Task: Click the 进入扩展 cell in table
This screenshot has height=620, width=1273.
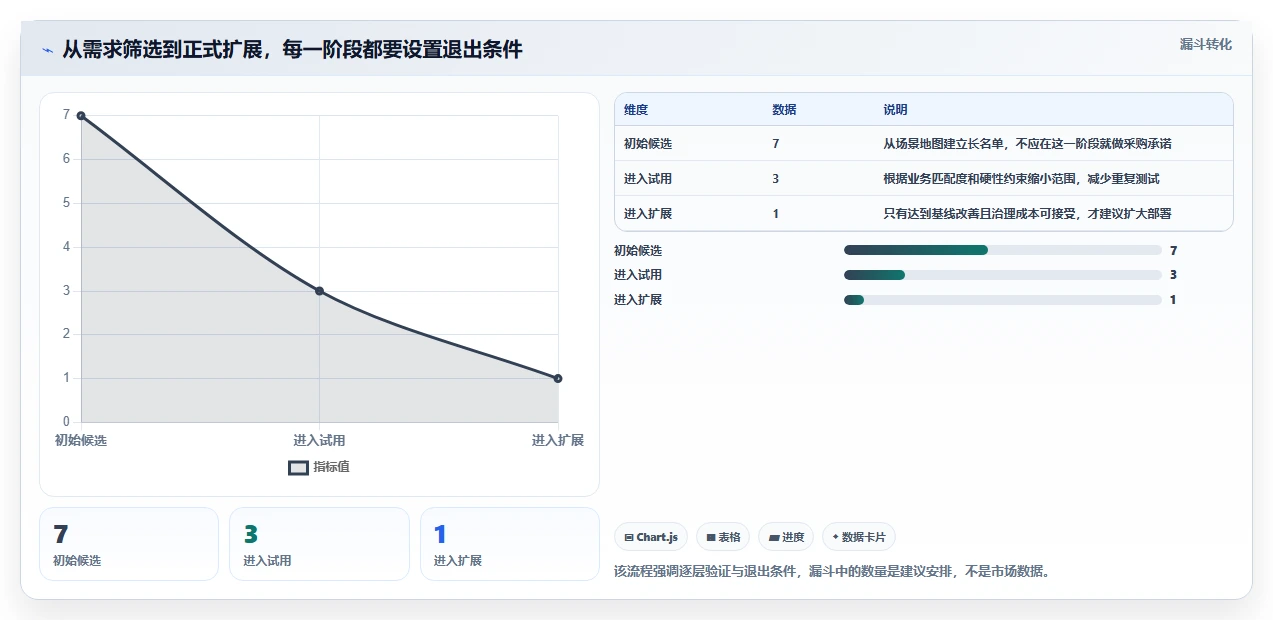Action: click(x=648, y=214)
